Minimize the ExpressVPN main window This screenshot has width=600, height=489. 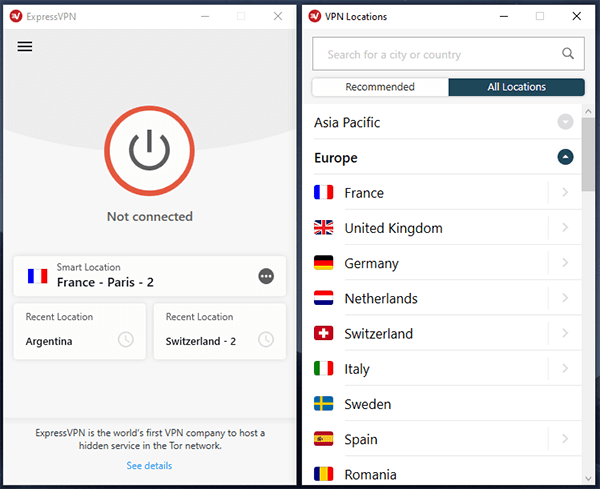click(205, 16)
